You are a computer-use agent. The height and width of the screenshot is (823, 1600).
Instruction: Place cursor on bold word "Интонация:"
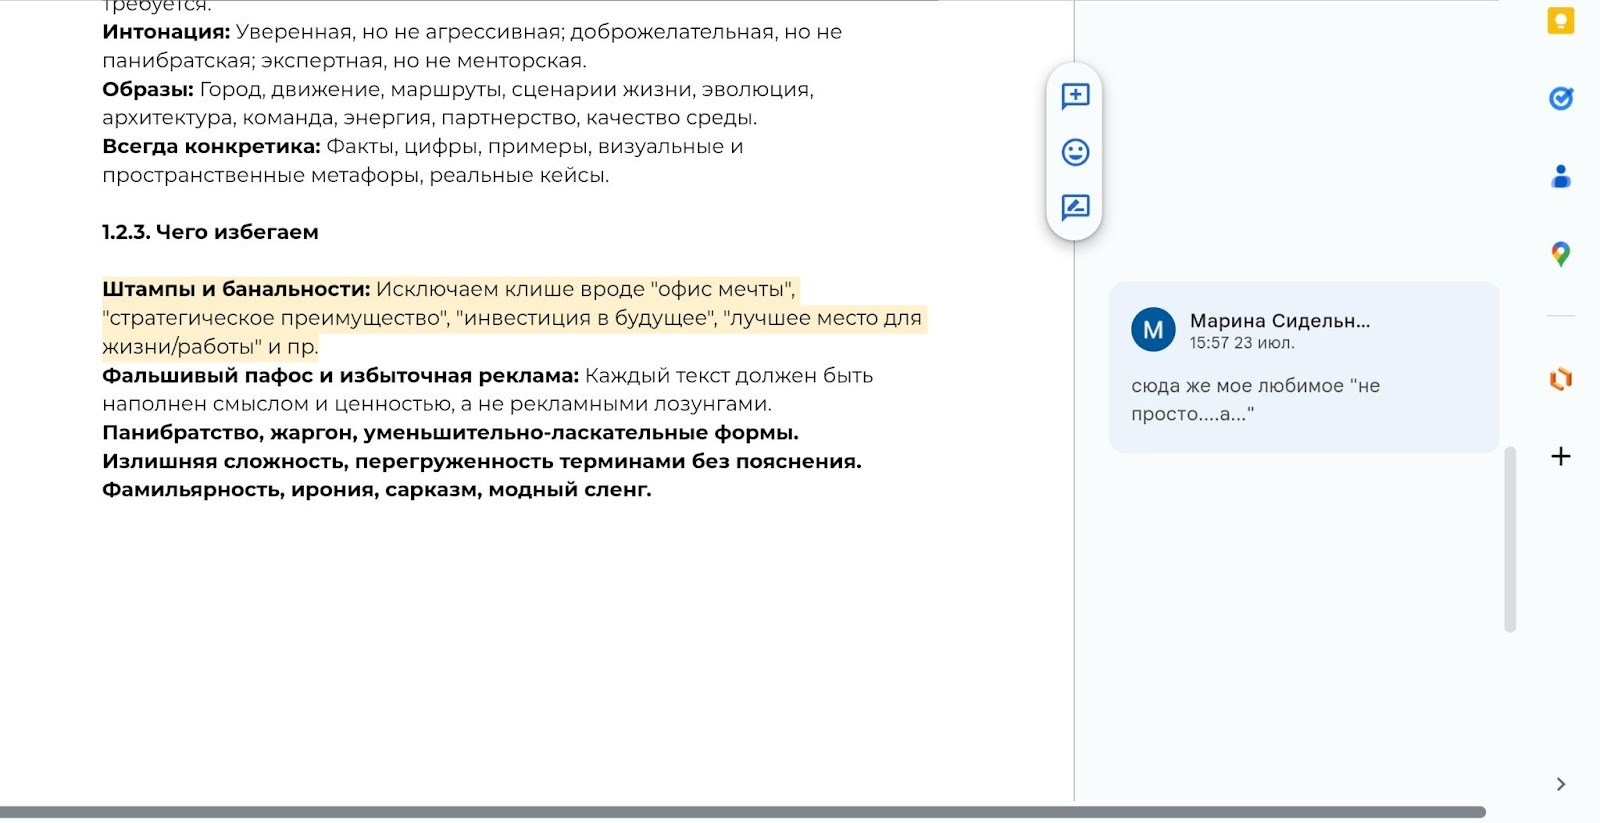166,32
